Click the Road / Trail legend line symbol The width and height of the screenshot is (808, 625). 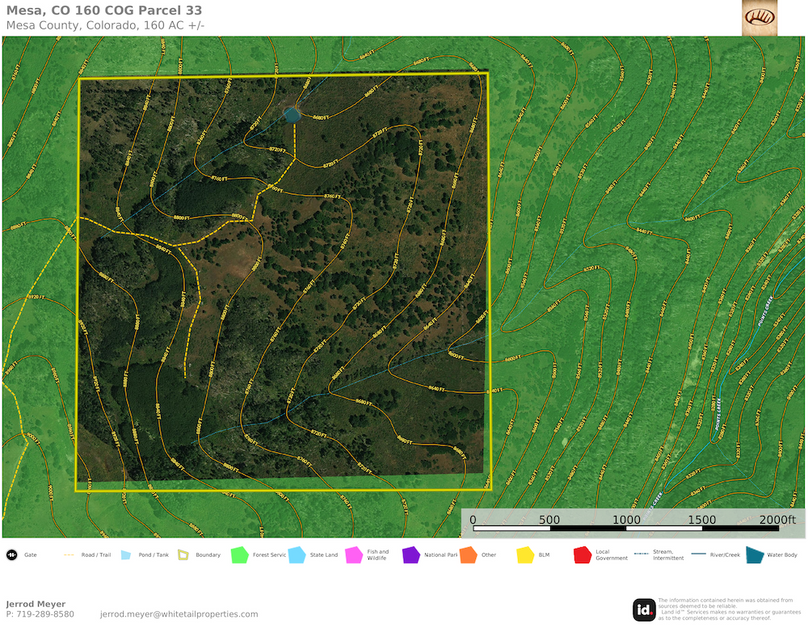tap(69, 555)
